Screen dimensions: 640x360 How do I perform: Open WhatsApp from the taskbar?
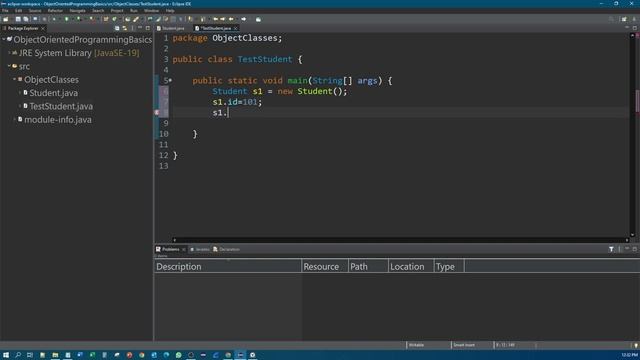click(x=179, y=355)
